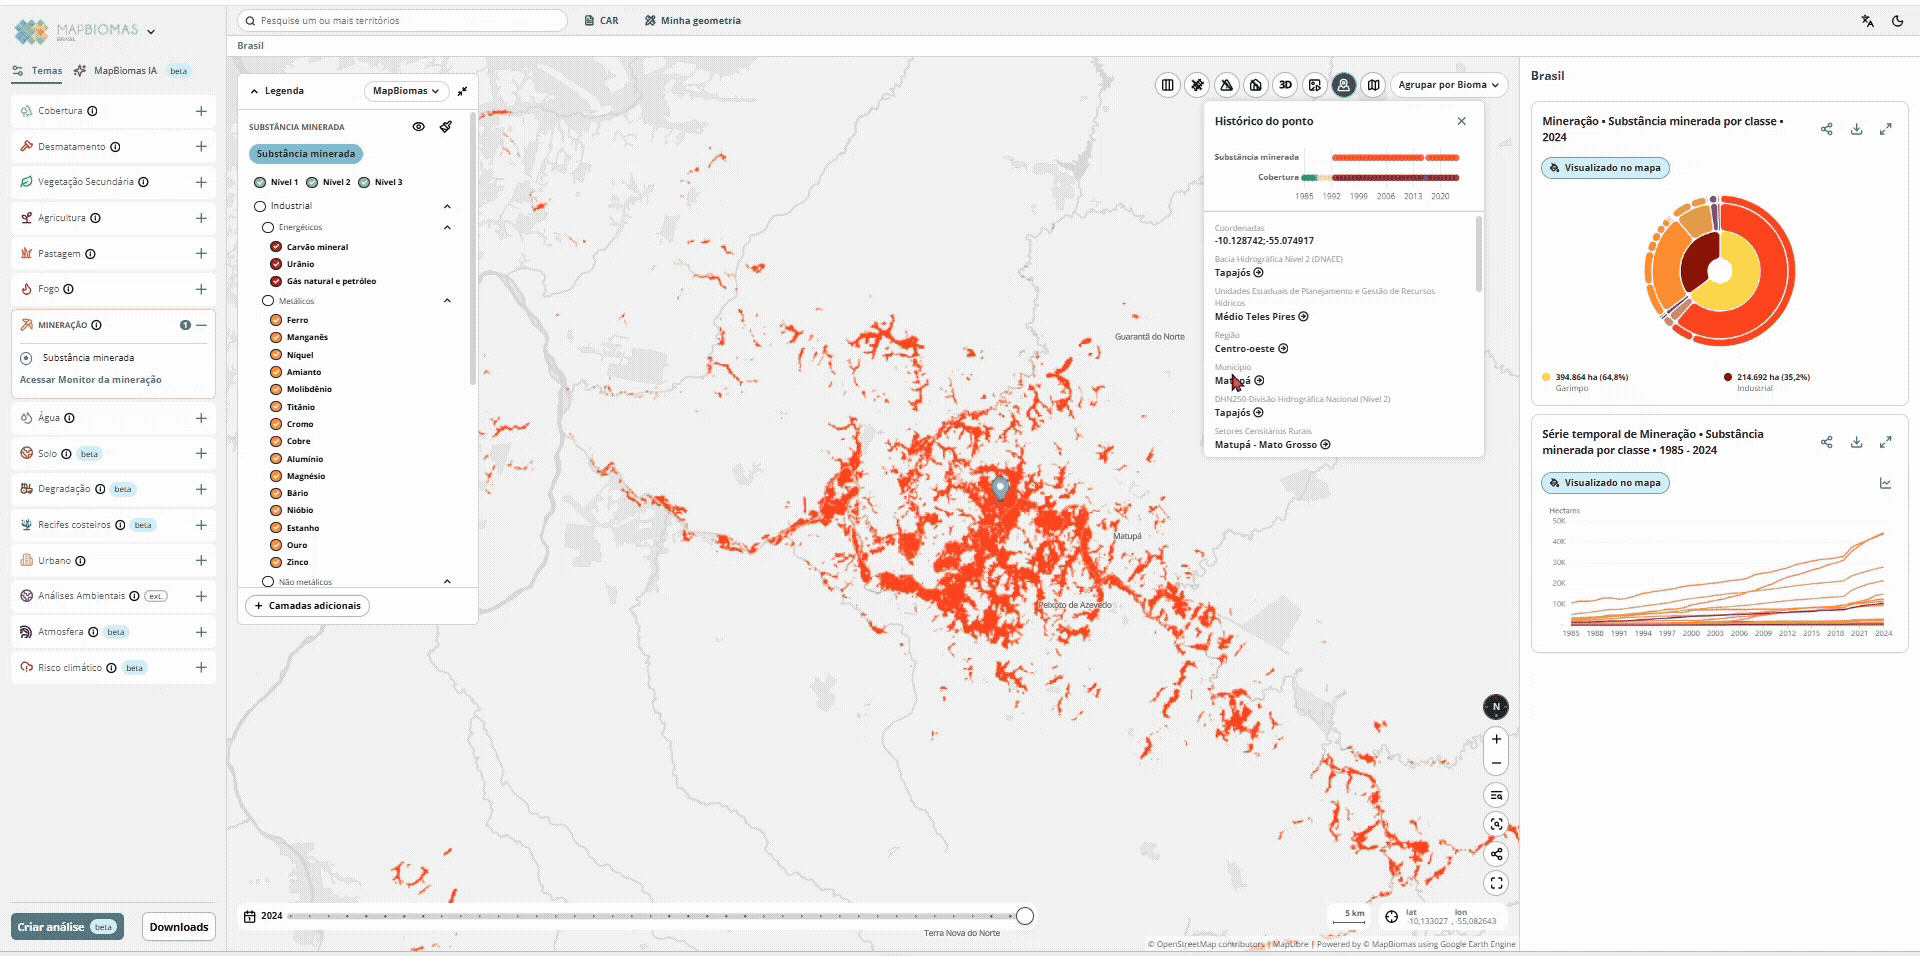Open the MapBiomas legend dropdown
This screenshot has height=956, width=1920.
(406, 91)
